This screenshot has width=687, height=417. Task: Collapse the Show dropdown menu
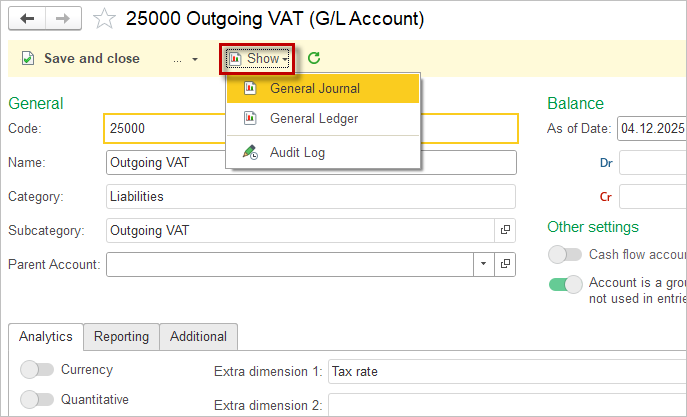coord(259,59)
